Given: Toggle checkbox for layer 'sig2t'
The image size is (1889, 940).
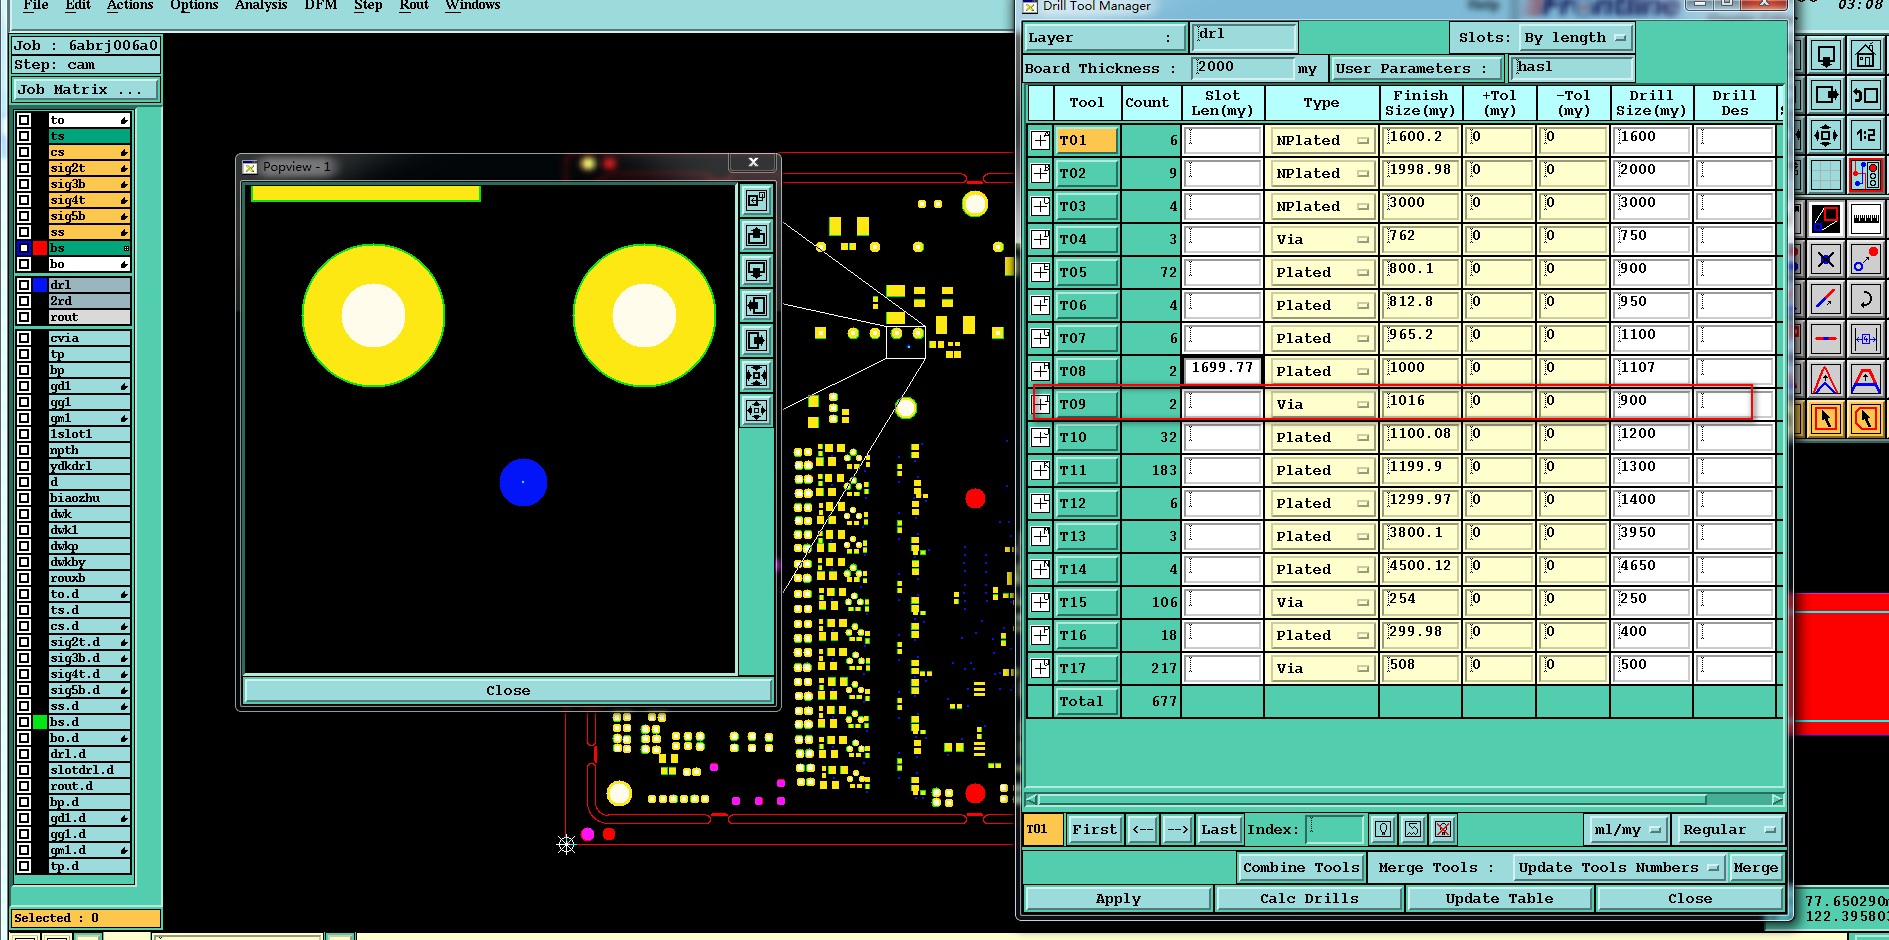Looking at the screenshot, I should click(24, 168).
